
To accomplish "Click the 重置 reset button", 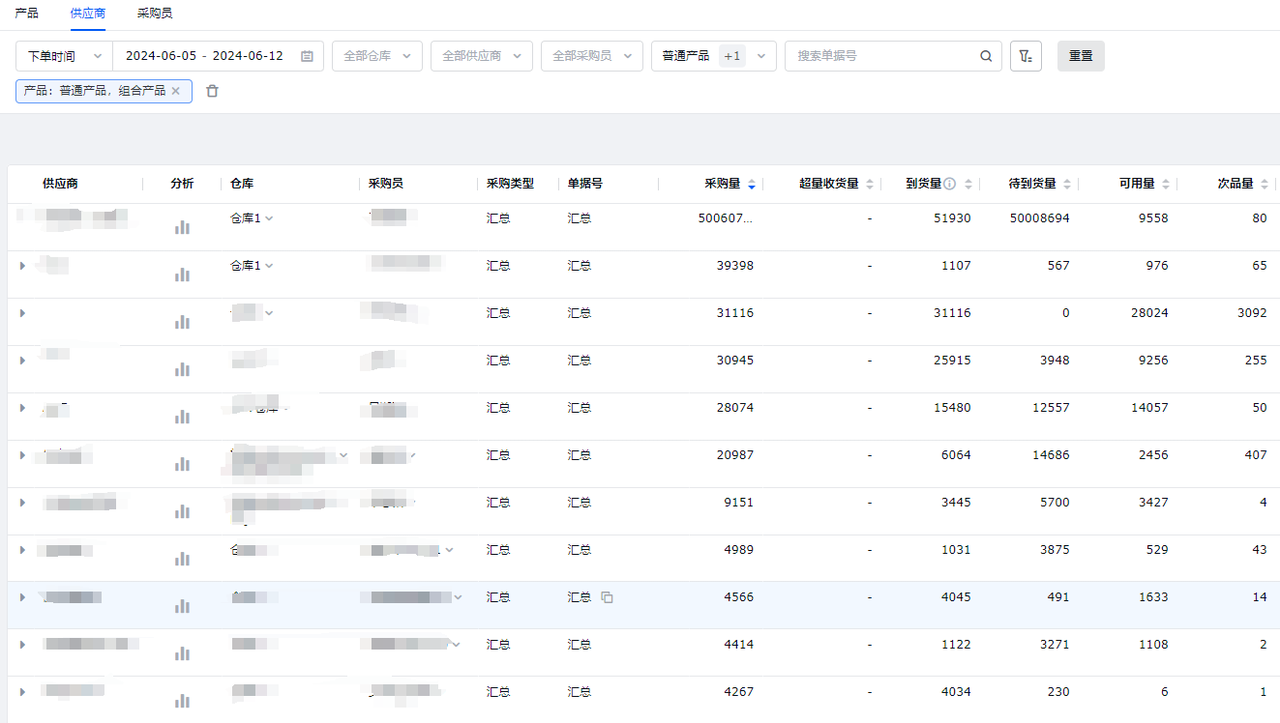I will (1081, 56).
